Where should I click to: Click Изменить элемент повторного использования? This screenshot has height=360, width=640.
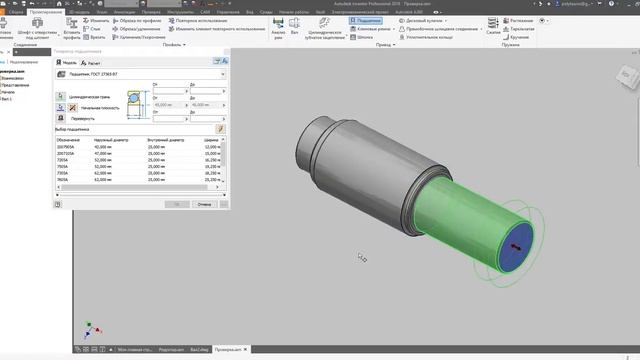[x=217, y=29]
